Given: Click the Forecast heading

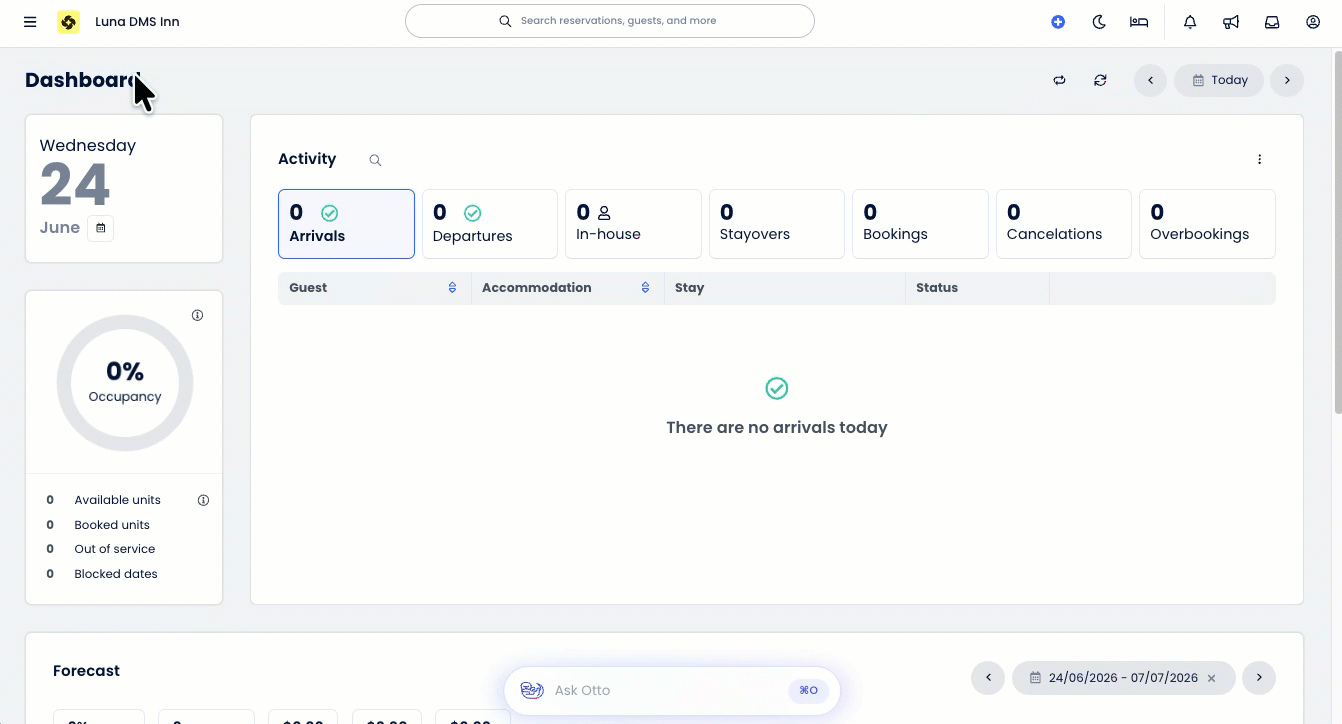Looking at the screenshot, I should pyautogui.click(x=86, y=671).
